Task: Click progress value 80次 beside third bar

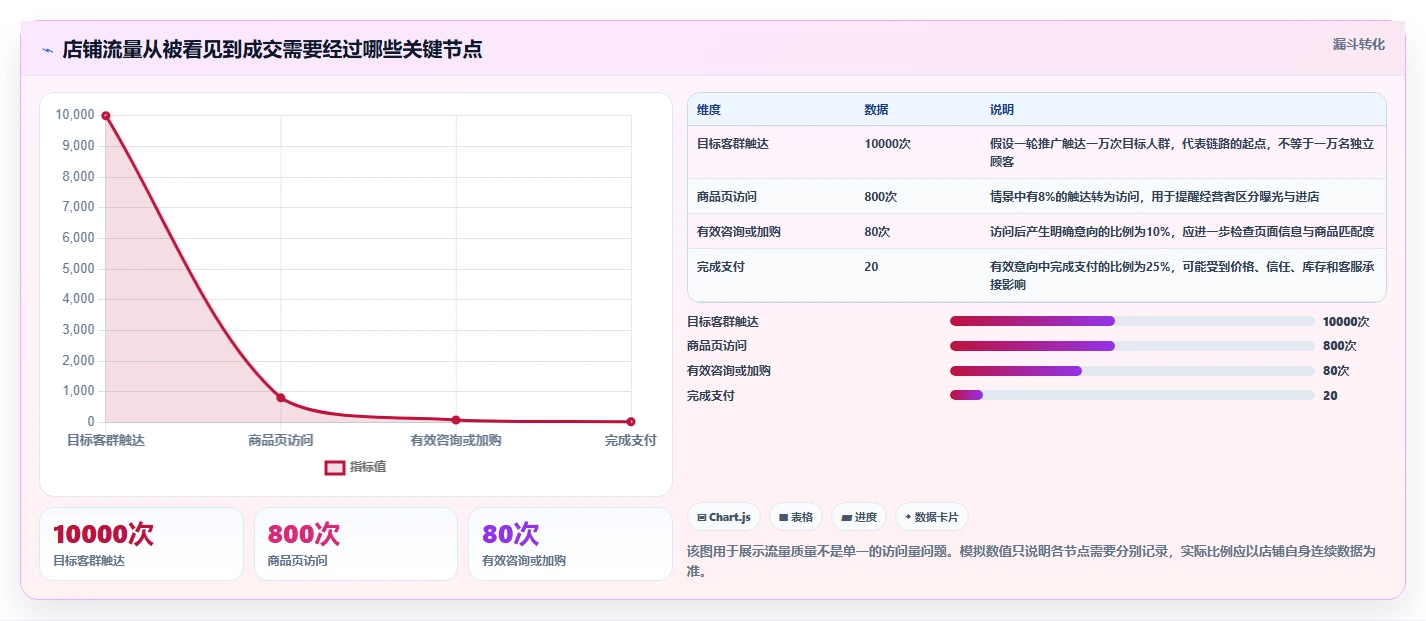Action: [x=1336, y=371]
